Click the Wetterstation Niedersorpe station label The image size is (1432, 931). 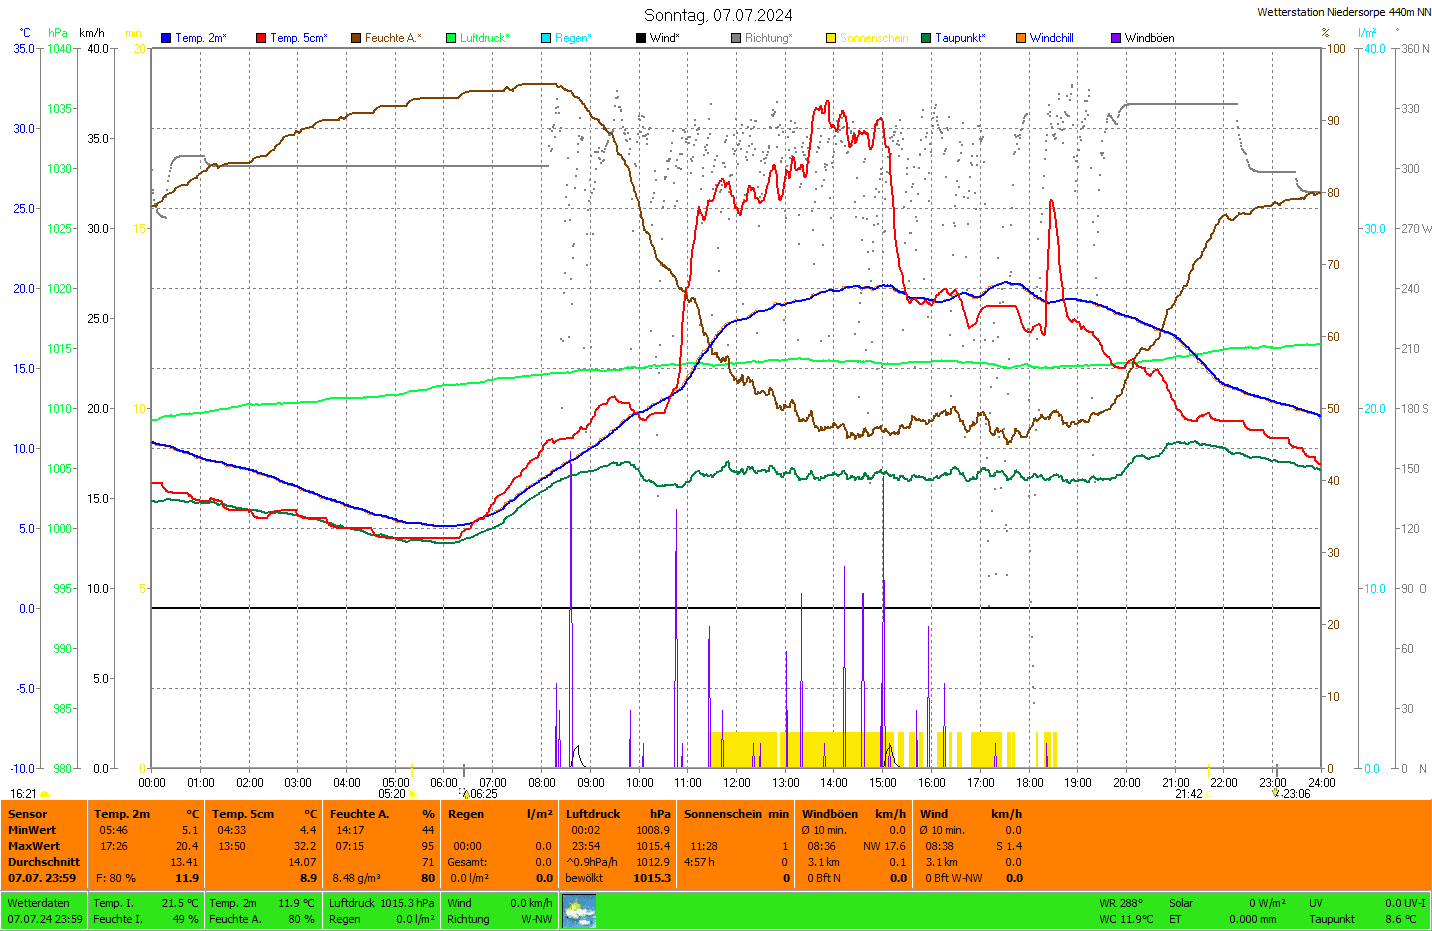(x=1343, y=12)
